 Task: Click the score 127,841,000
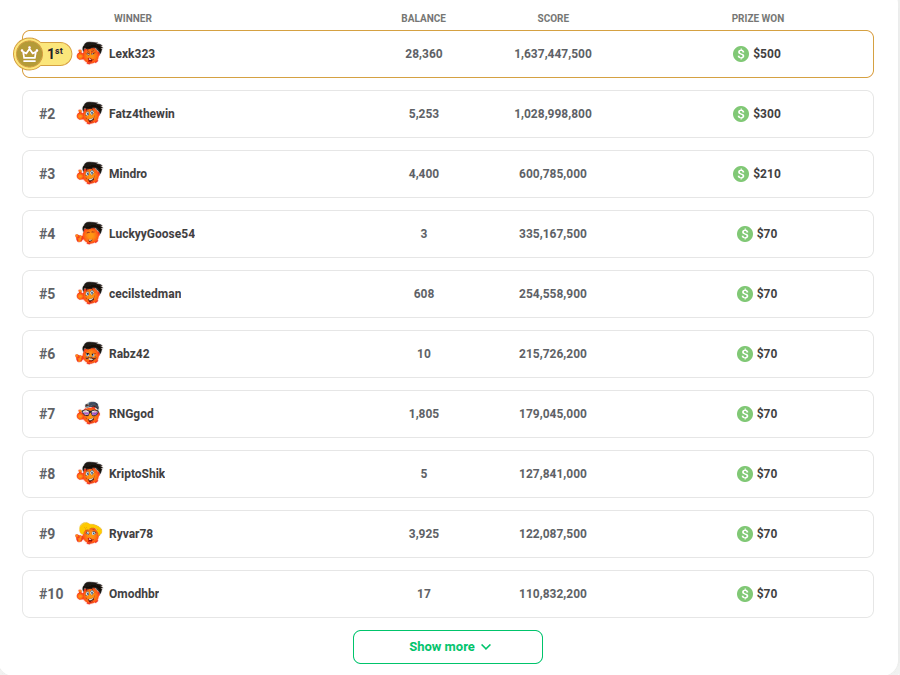point(553,474)
